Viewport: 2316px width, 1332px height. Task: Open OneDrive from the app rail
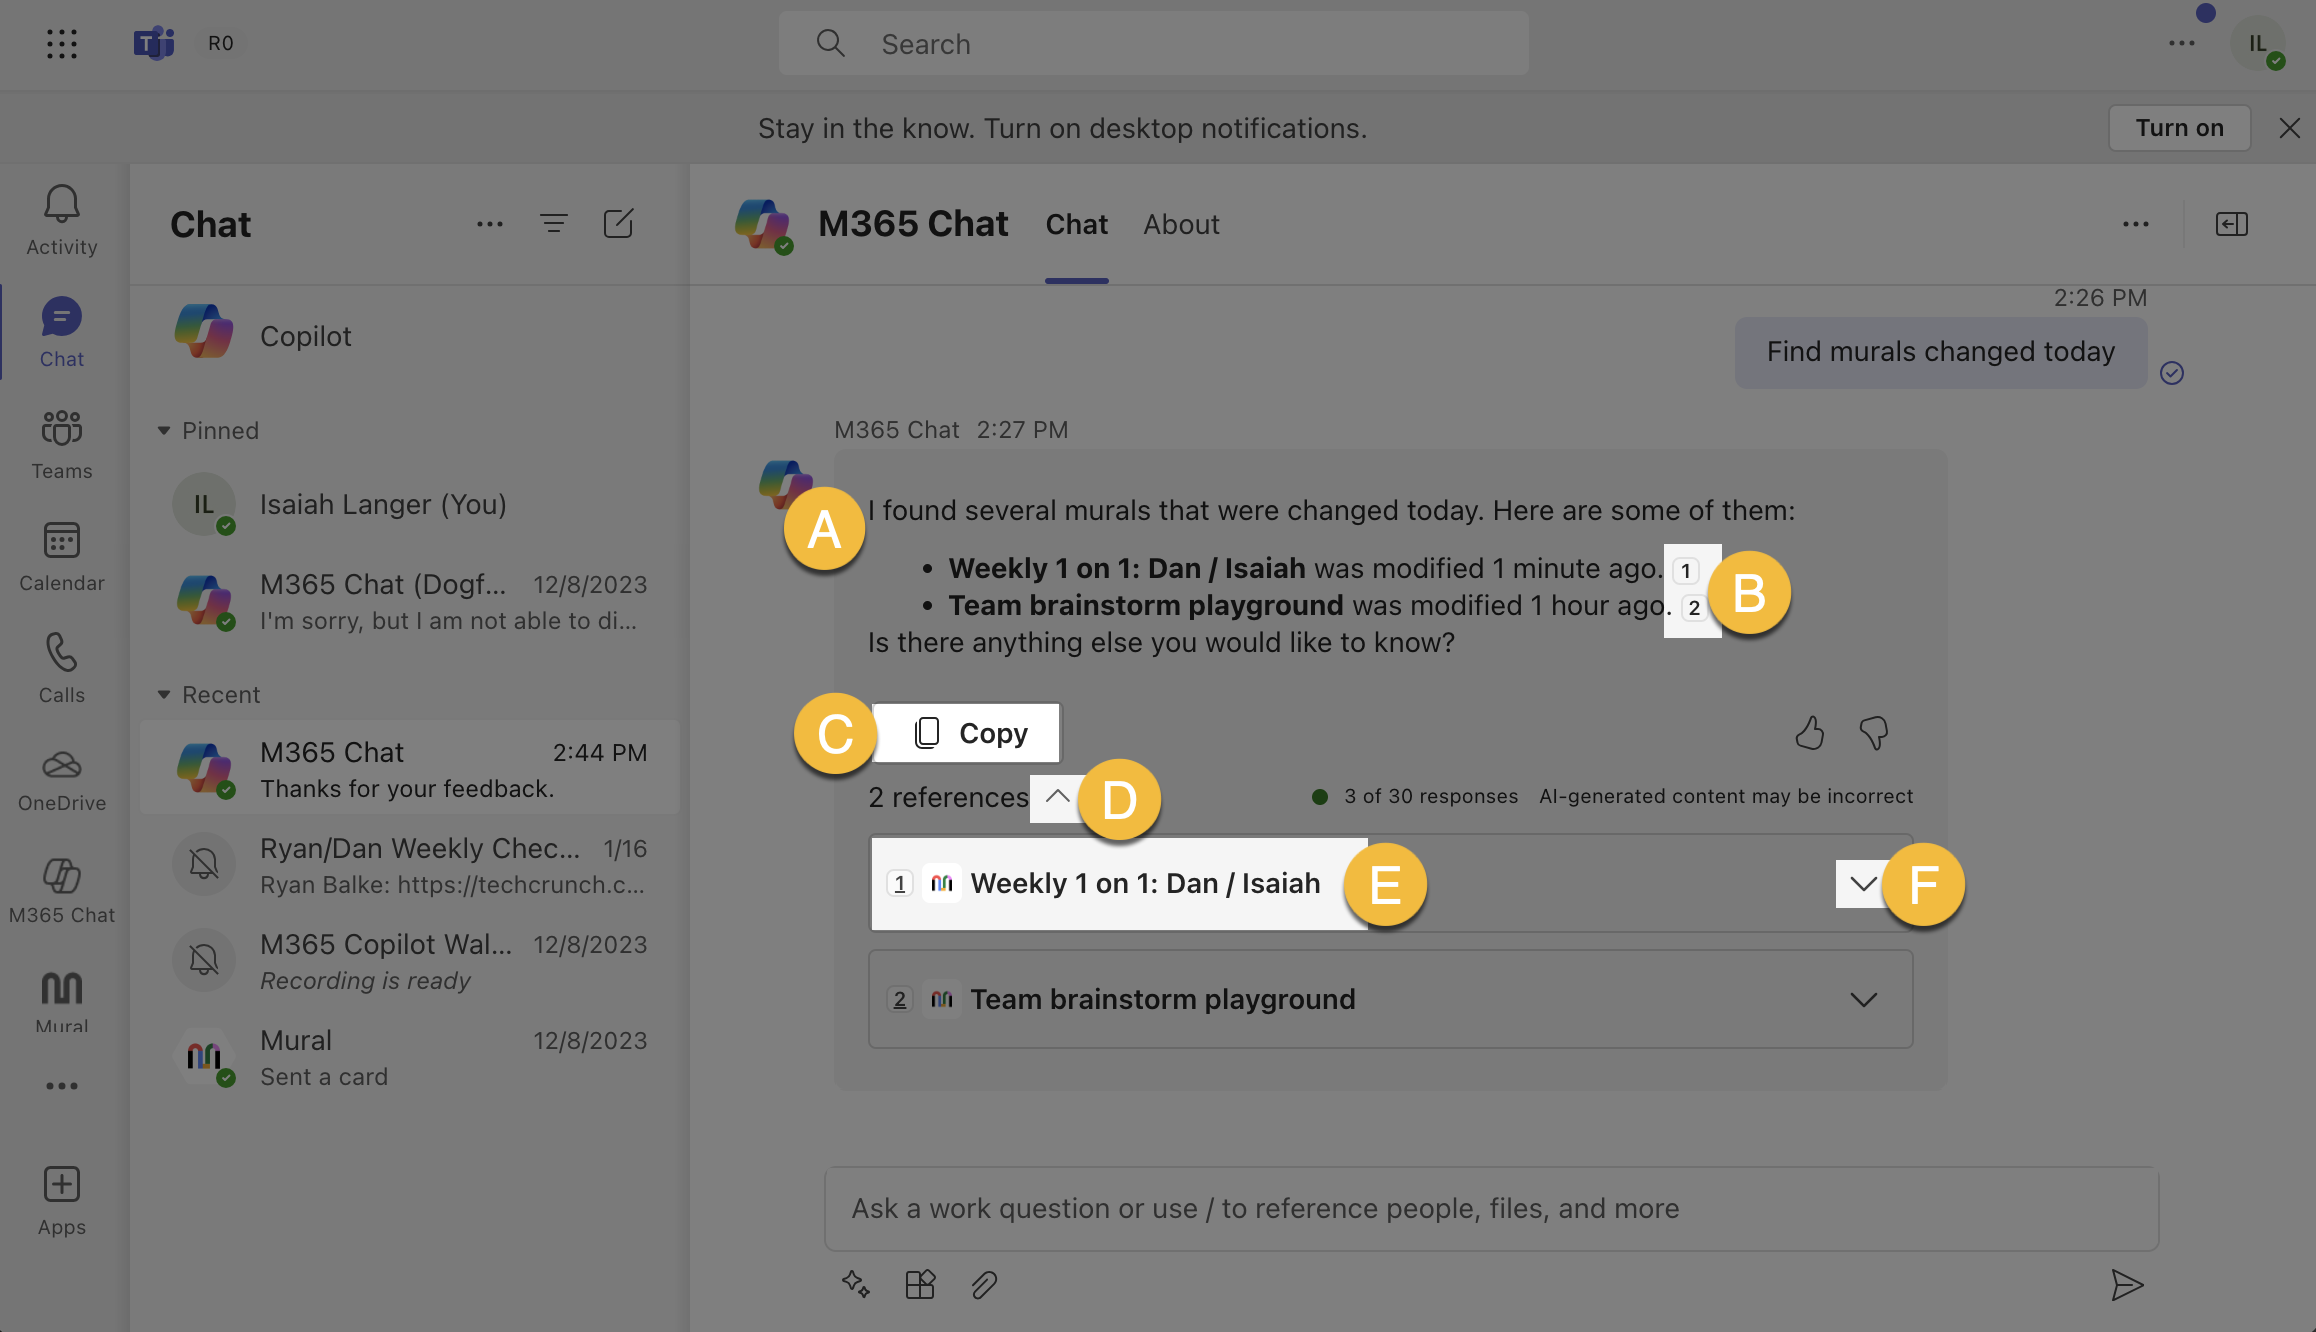[61, 779]
